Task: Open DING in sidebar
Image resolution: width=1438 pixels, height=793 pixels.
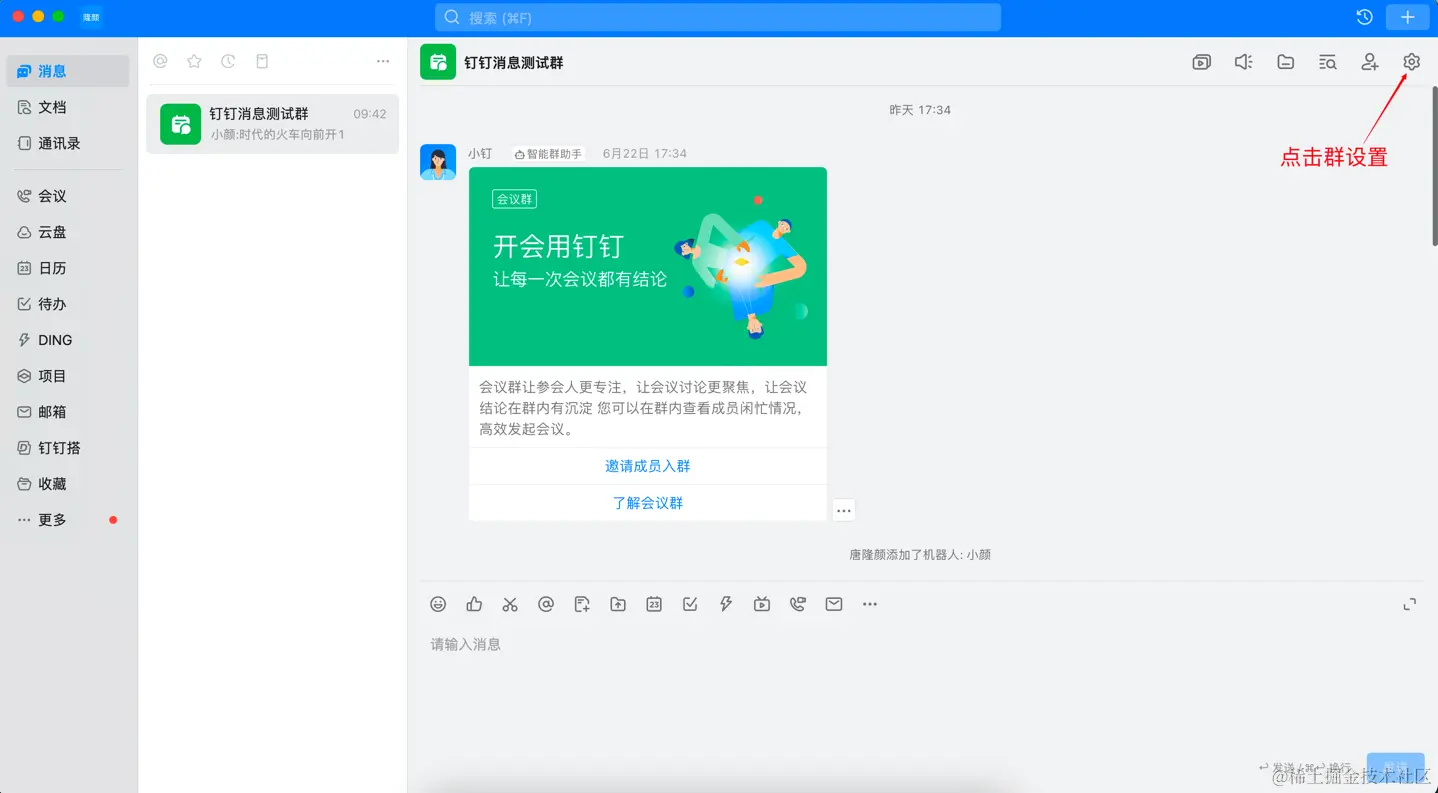Action: [x=68, y=340]
